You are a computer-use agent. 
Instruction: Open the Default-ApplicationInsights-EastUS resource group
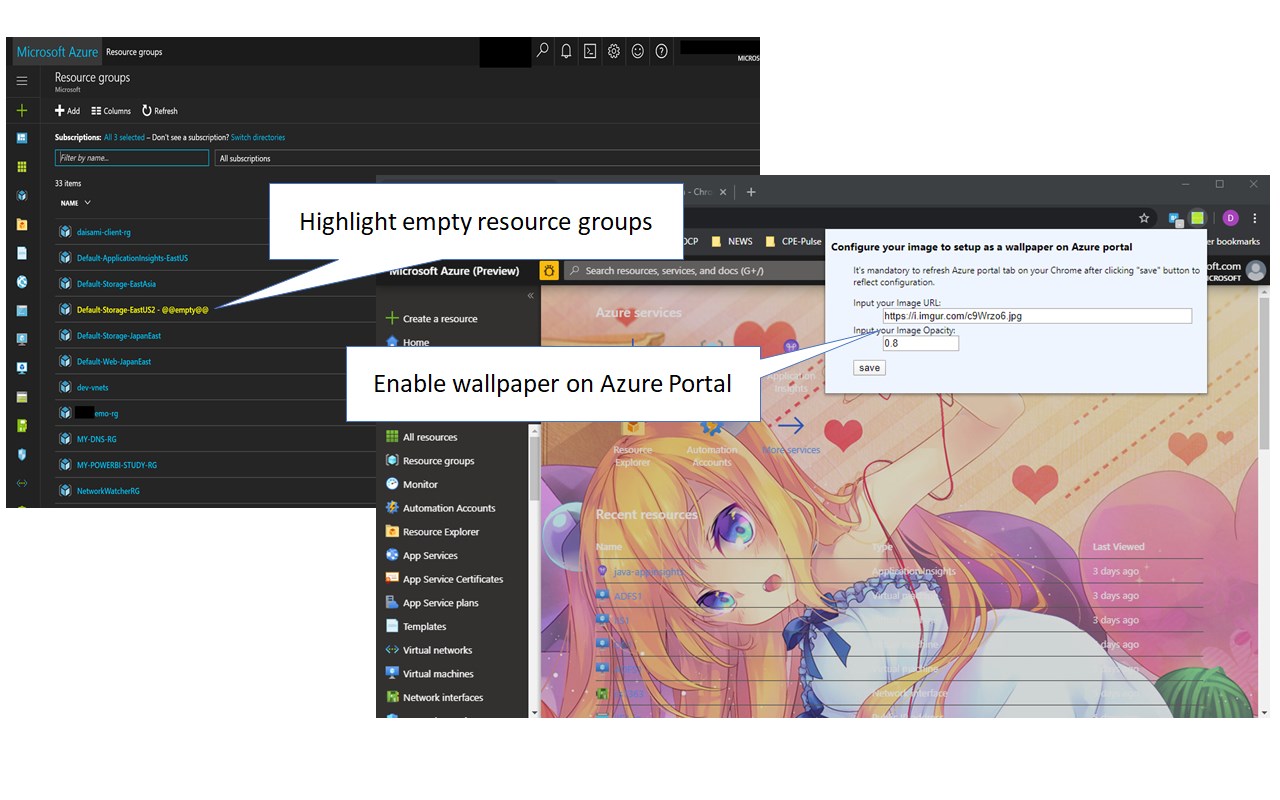click(132, 258)
